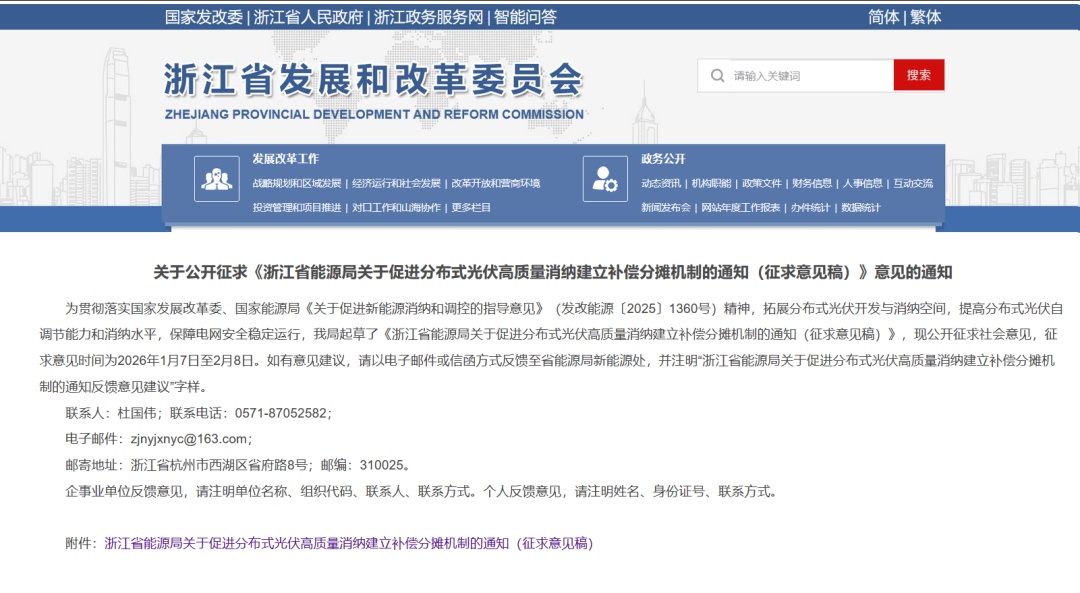Type in the 请输入关键词 search field
This screenshot has height=593, width=1080.
(808, 76)
